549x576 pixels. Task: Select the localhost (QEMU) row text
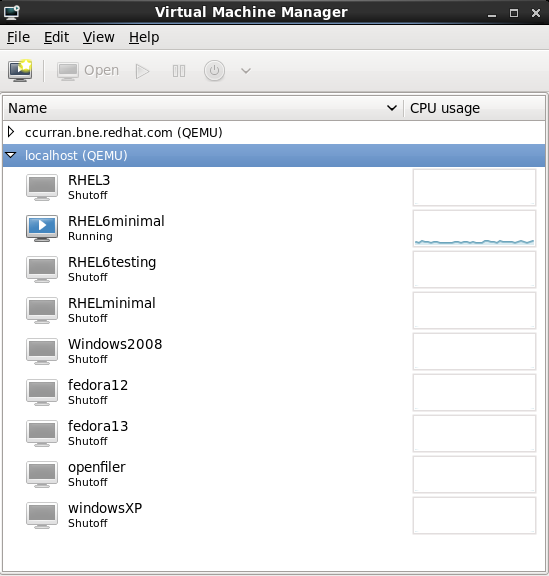[76, 155]
